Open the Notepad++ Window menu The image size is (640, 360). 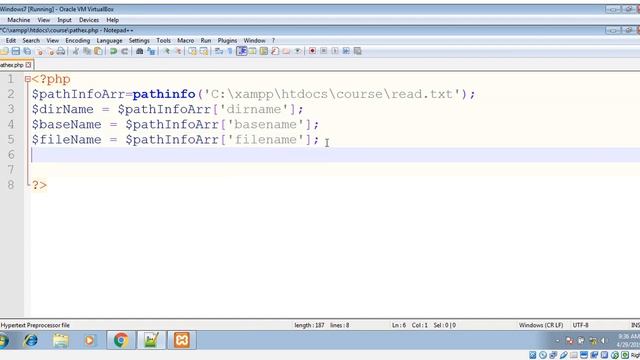[254, 40]
